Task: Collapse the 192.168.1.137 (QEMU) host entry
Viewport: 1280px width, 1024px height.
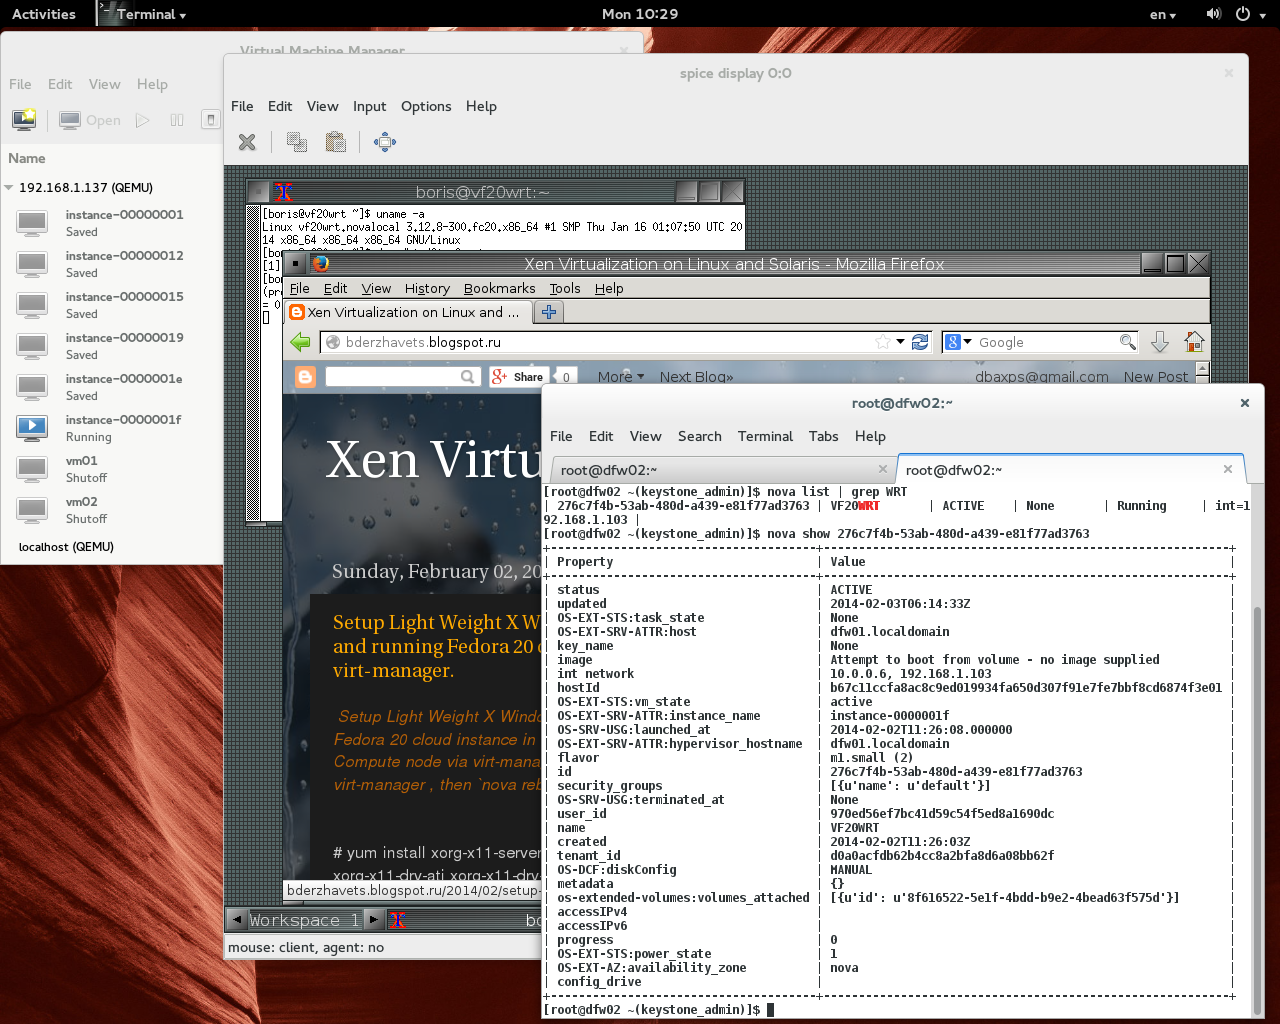Action: (x=10, y=187)
